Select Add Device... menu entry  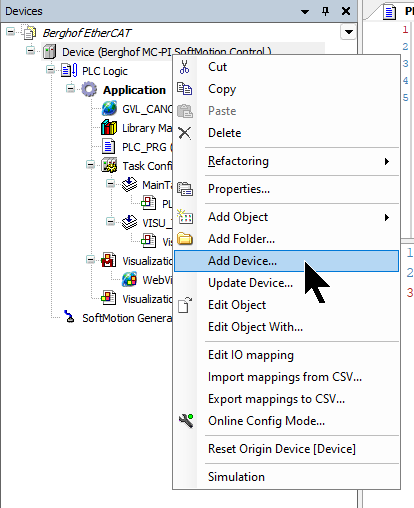tap(287, 261)
